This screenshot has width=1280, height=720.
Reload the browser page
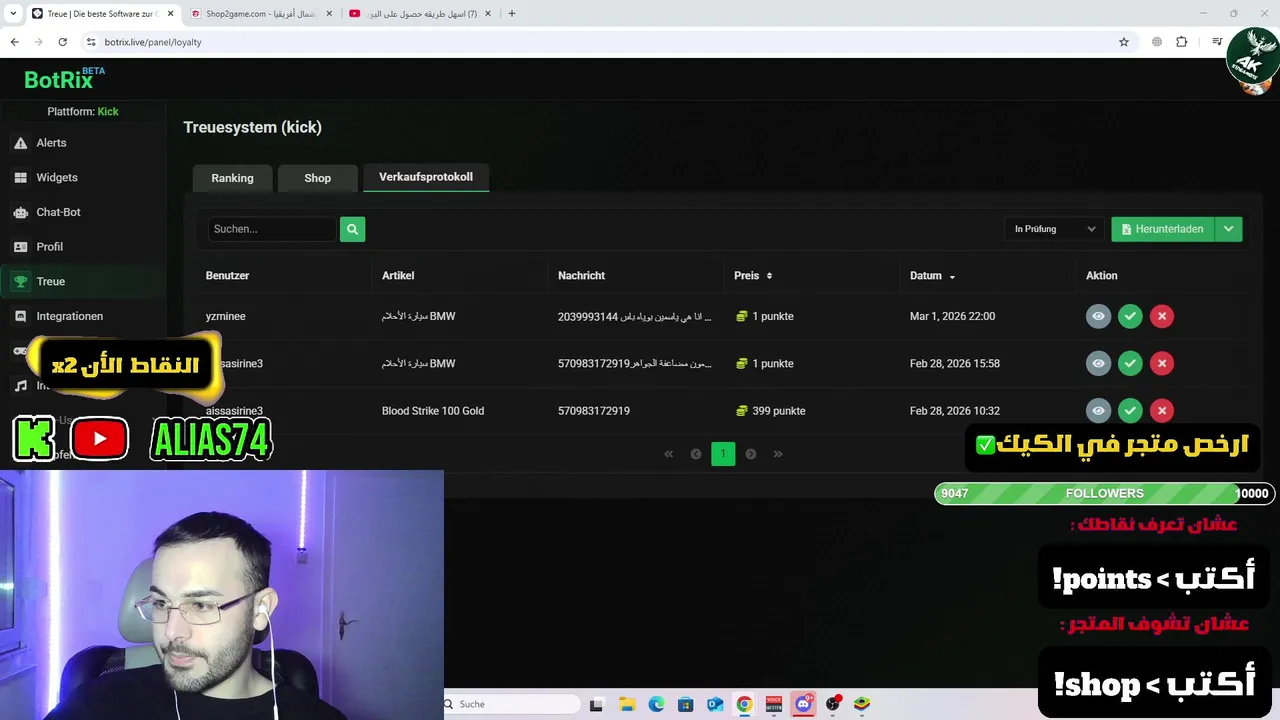[x=62, y=42]
